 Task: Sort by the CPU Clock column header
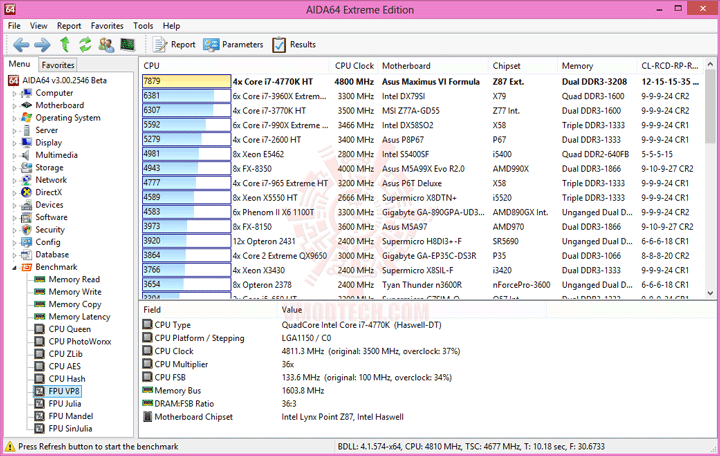pyautogui.click(x=354, y=66)
